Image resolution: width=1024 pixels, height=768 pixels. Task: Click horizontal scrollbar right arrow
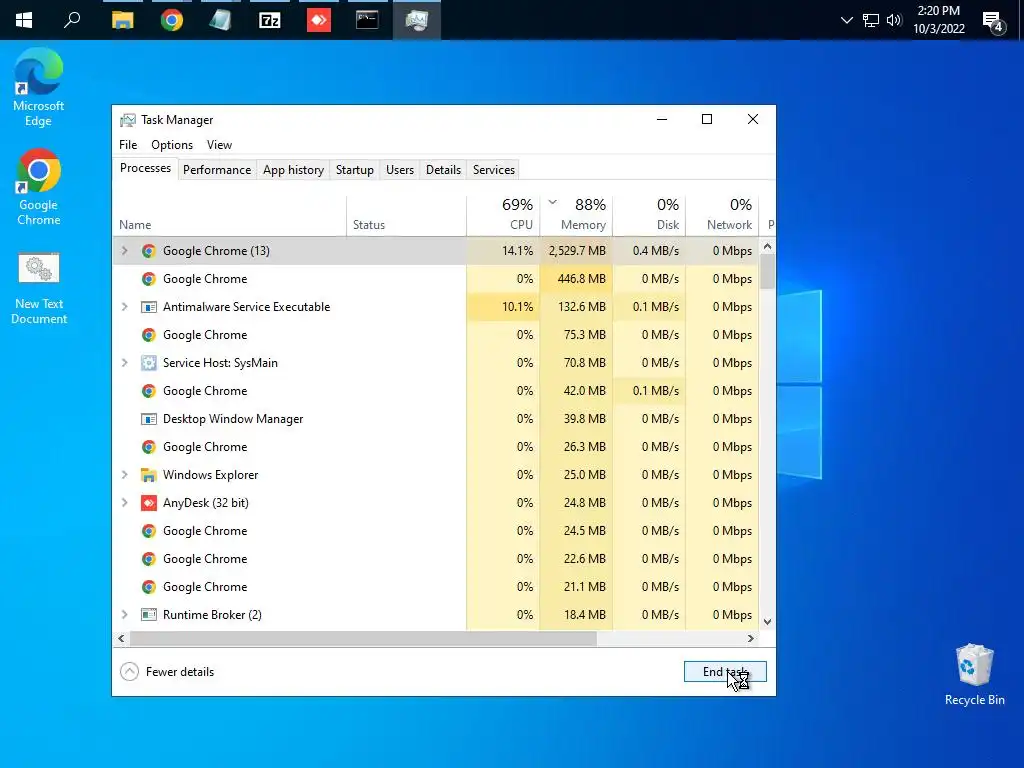pos(750,638)
